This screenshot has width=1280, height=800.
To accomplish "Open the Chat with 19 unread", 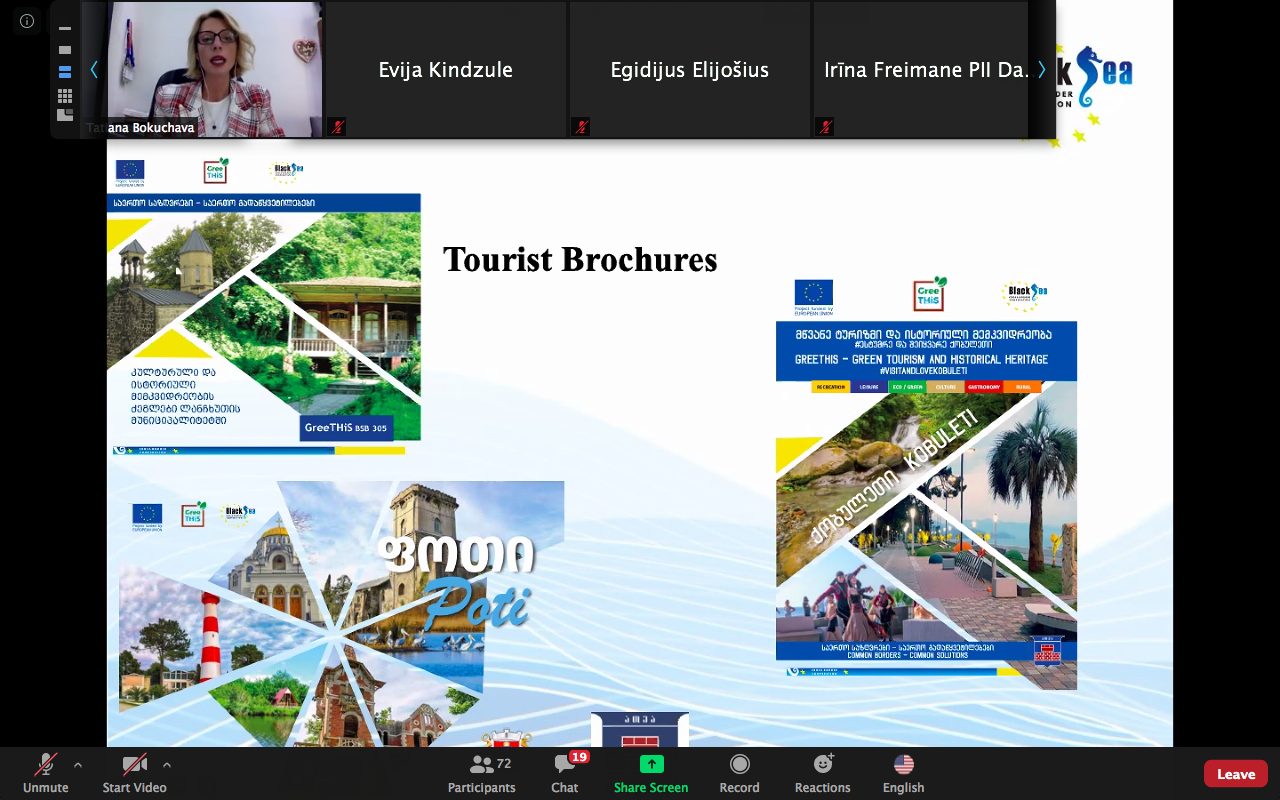I will click(565, 773).
